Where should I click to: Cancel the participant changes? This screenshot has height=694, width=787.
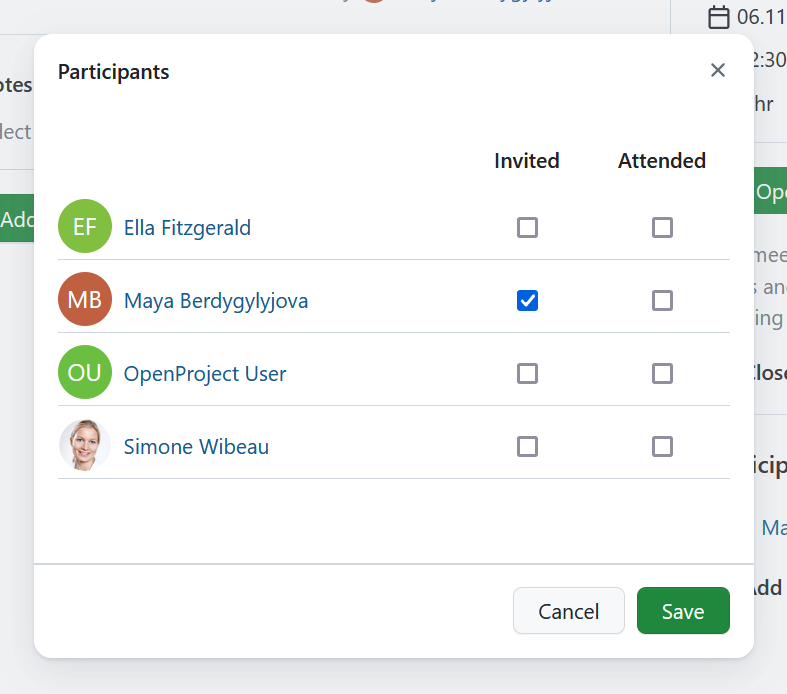click(568, 611)
